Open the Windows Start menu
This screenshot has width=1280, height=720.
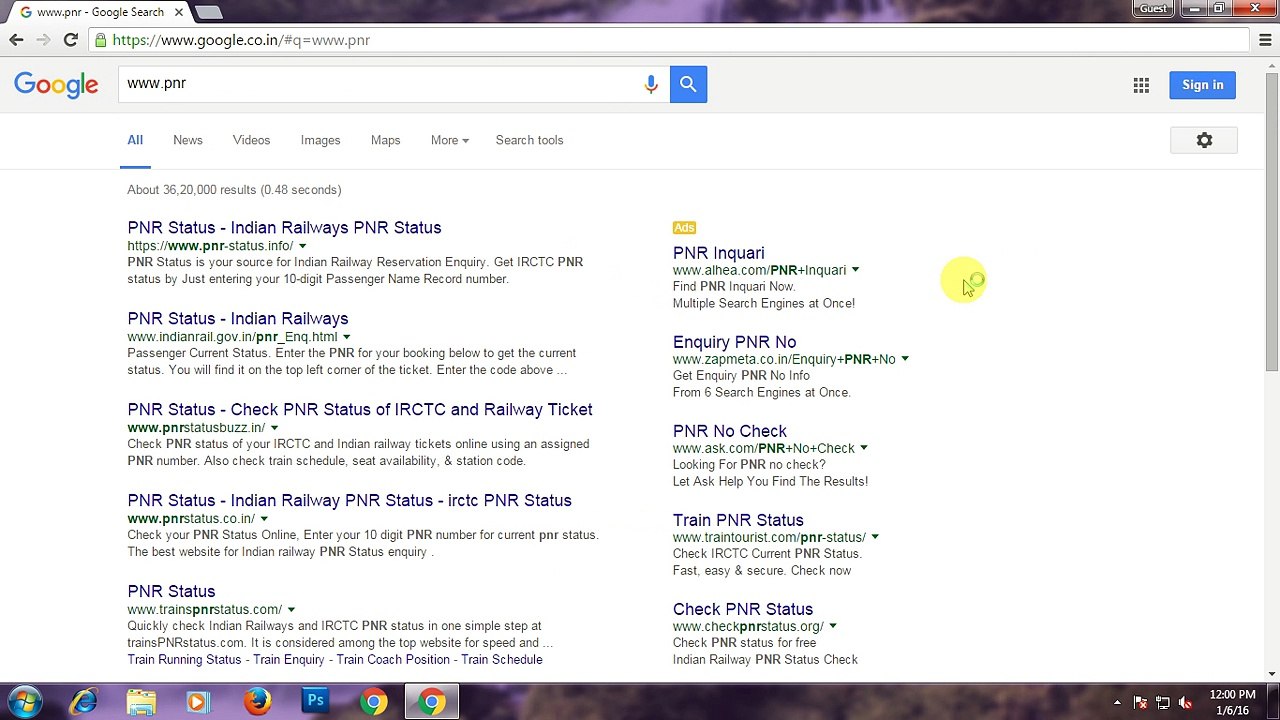(x=25, y=702)
